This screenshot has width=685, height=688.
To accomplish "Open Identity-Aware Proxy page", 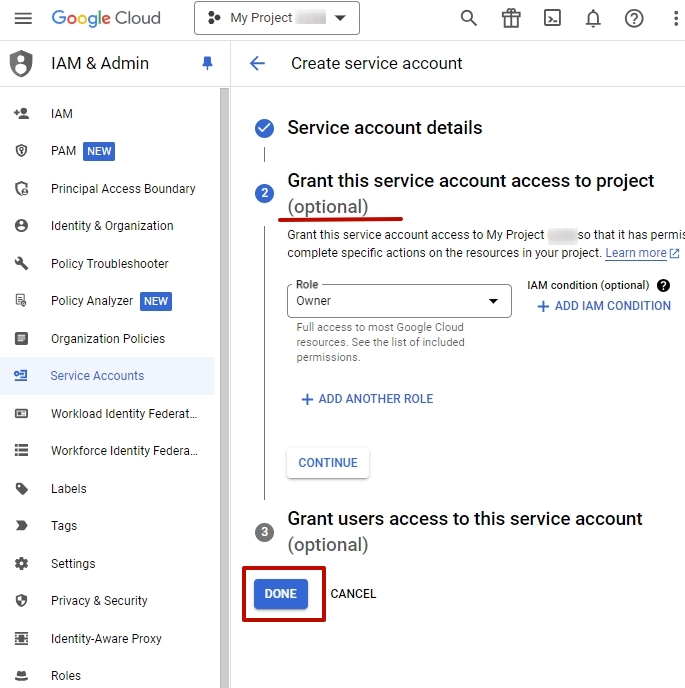I will click(x=108, y=639).
